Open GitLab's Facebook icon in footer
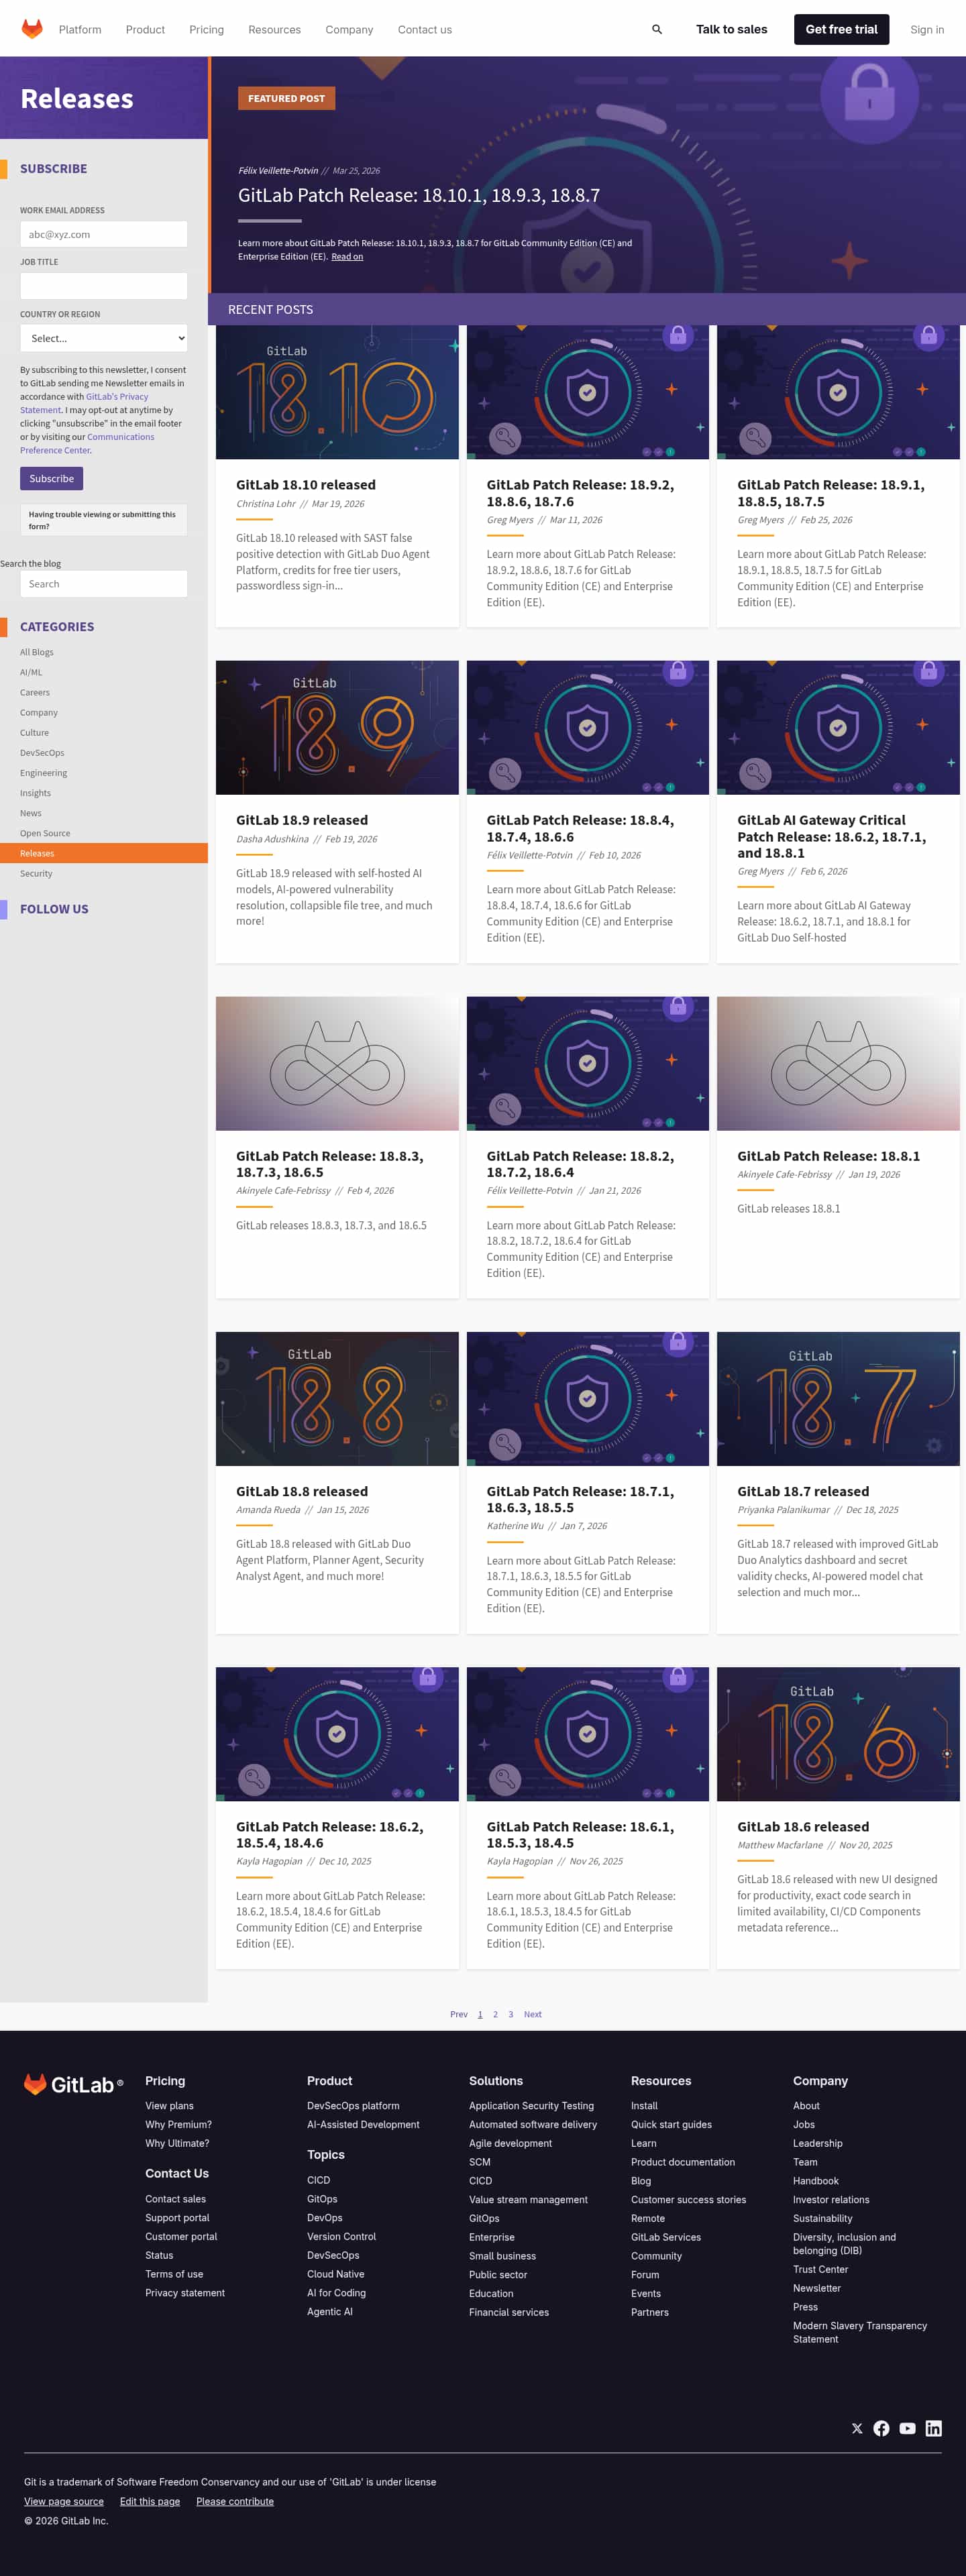 tap(881, 2428)
